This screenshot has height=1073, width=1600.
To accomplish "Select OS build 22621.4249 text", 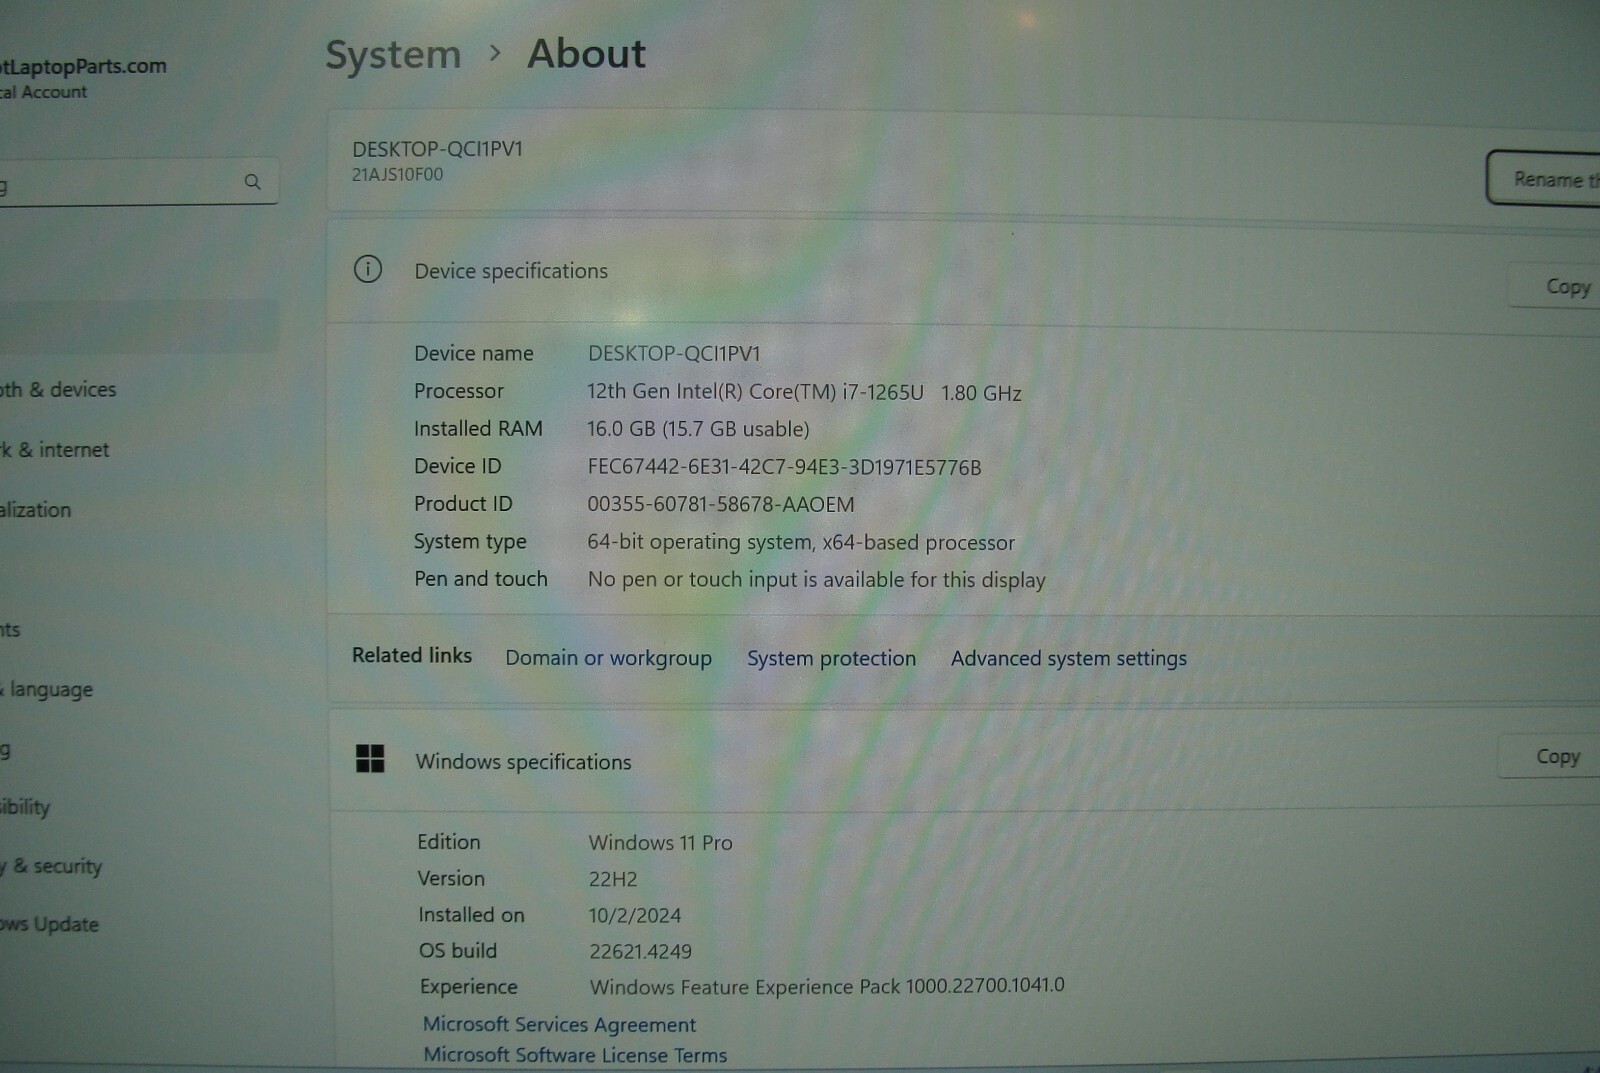I will [640, 951].
